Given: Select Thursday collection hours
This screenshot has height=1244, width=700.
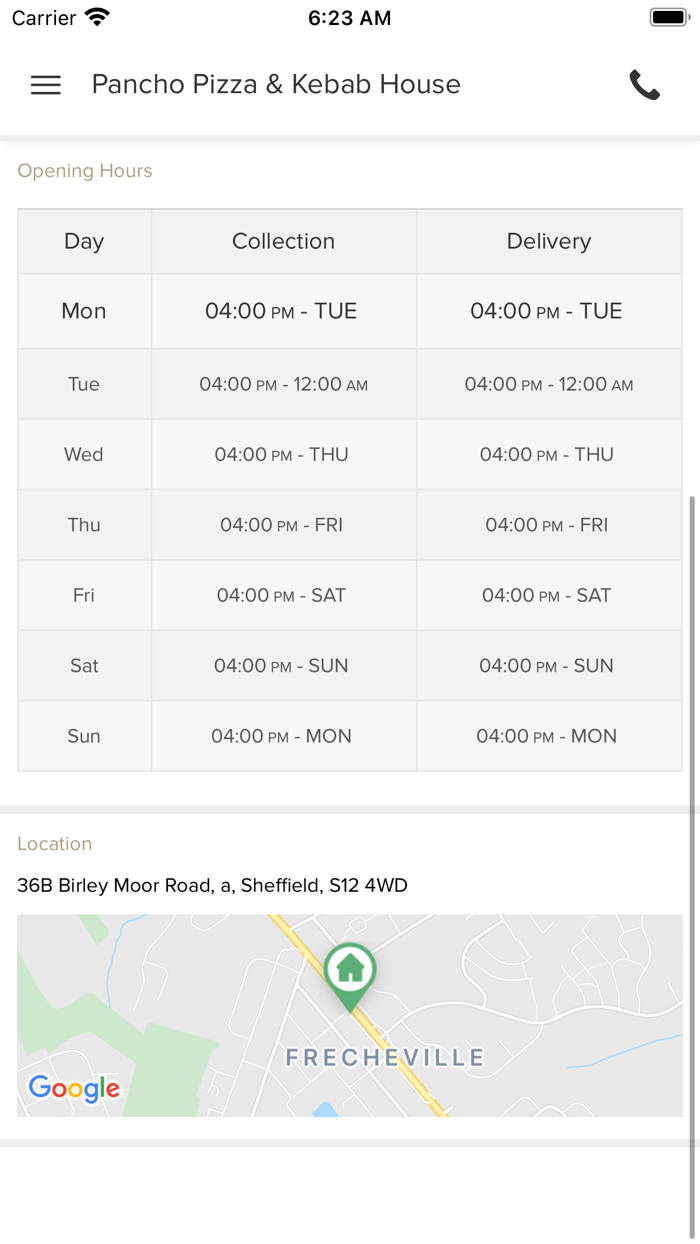Looking at the screenshot, I should coord(281,525).
